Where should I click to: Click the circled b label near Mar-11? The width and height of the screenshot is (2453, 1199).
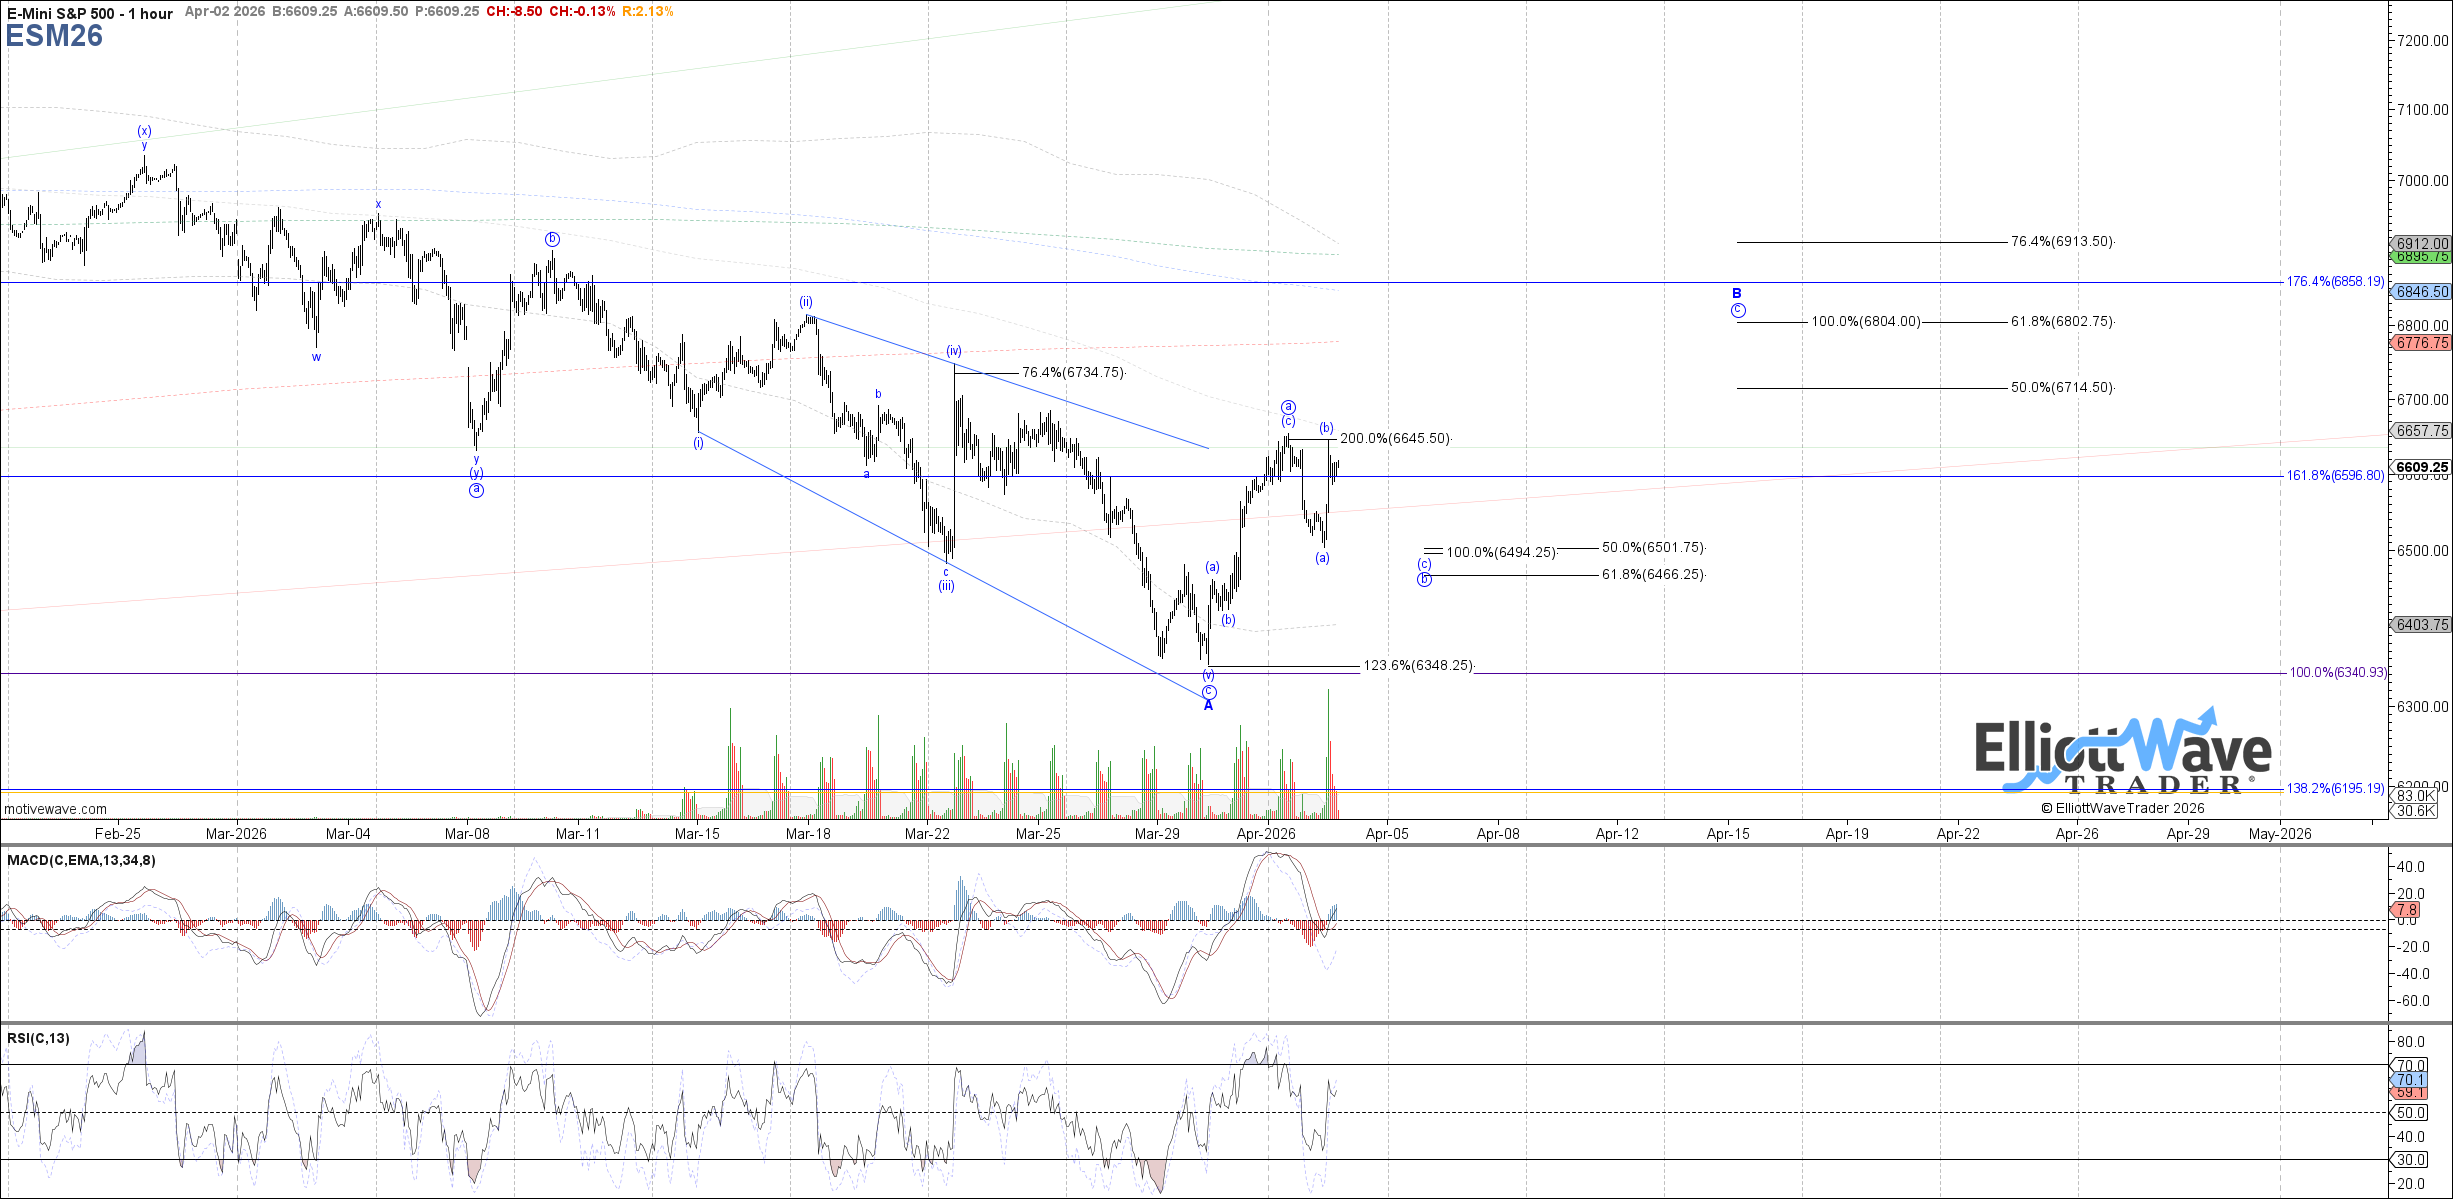click(x=552, y=239)
